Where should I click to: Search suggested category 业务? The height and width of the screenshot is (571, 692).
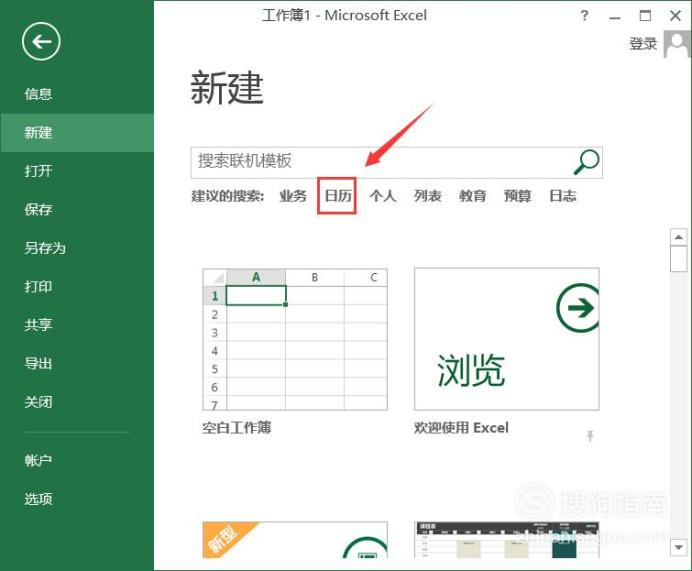point(293,196)
